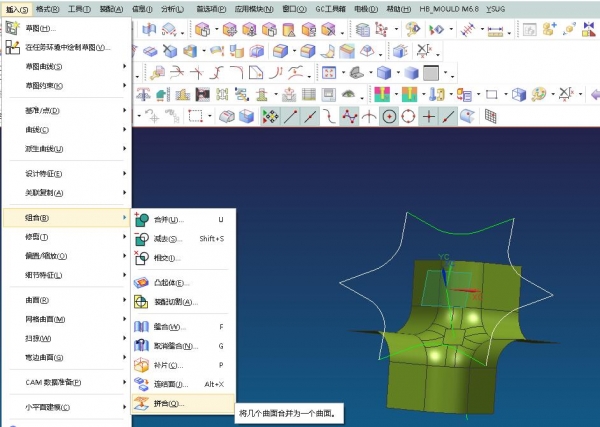600x427 pixels.
Task: Toggle the circle-center snap point icon
Action: [x=388, y=116]
